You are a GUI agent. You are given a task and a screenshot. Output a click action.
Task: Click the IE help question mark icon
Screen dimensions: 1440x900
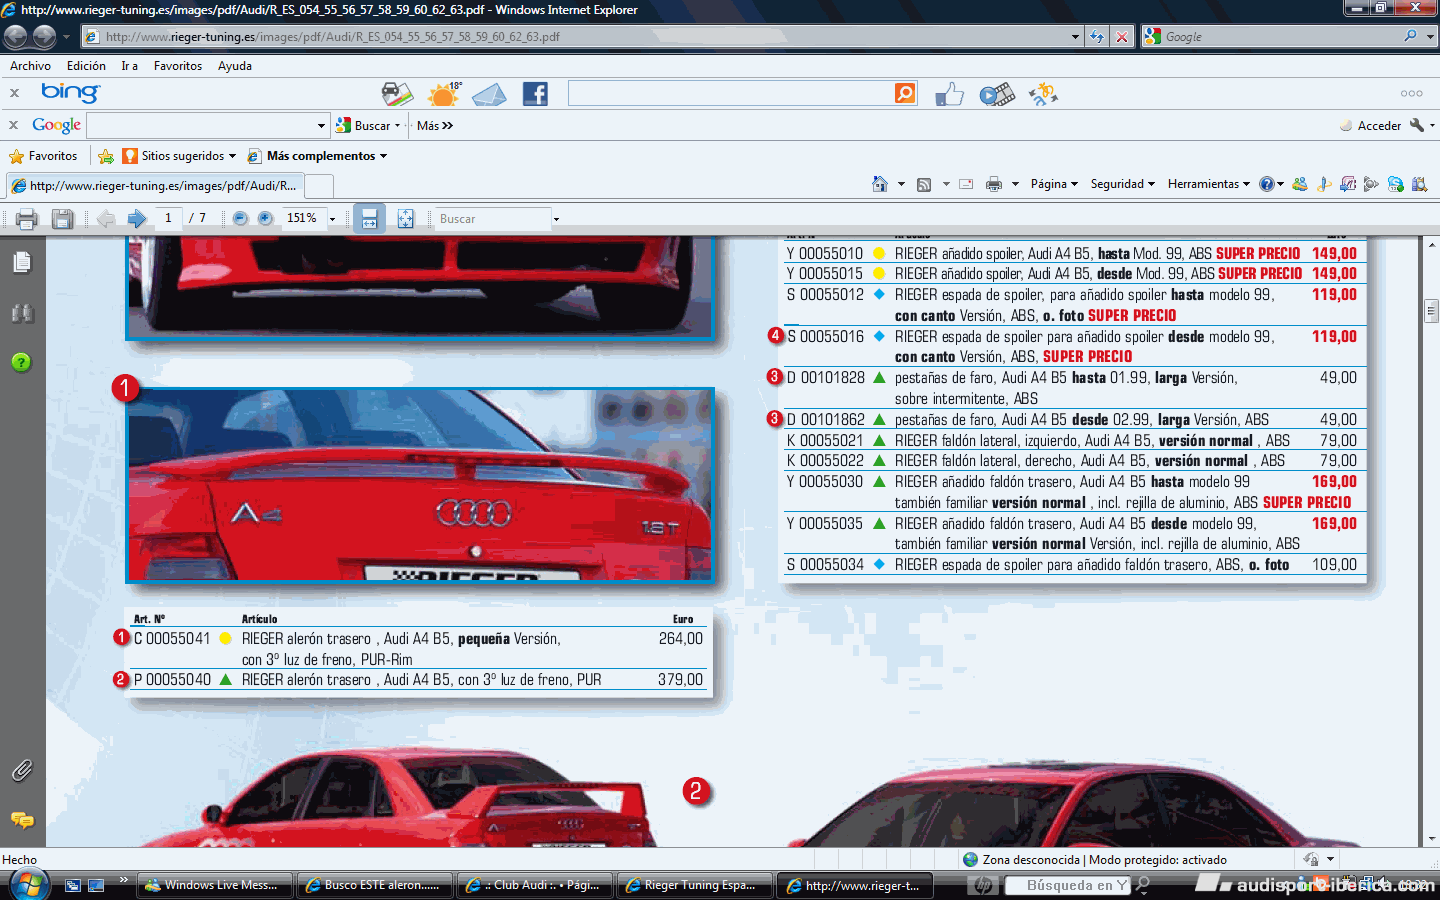pos(1267,184)
